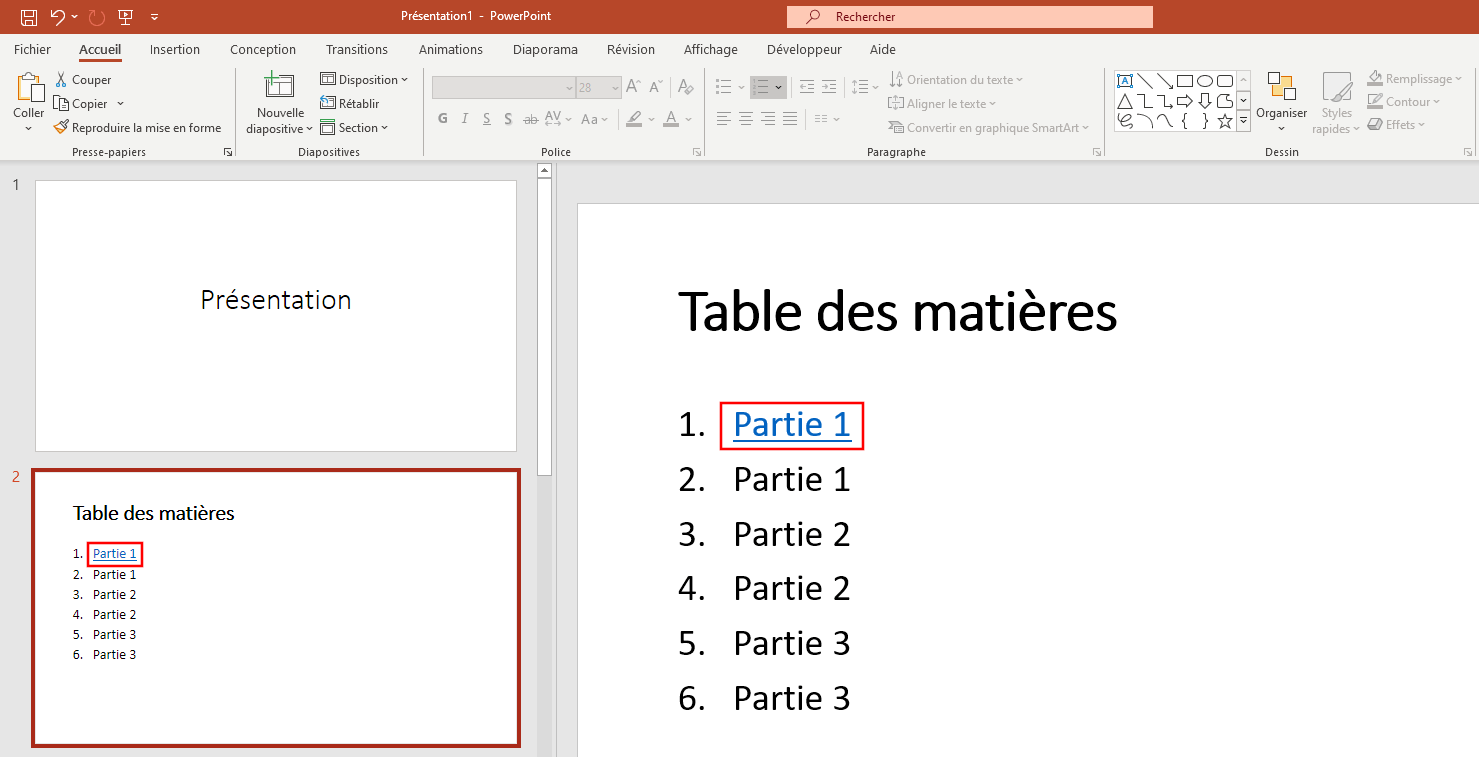Select the text box shape
Viewport: 1479px width, 757px height.
coord(1125,81)
